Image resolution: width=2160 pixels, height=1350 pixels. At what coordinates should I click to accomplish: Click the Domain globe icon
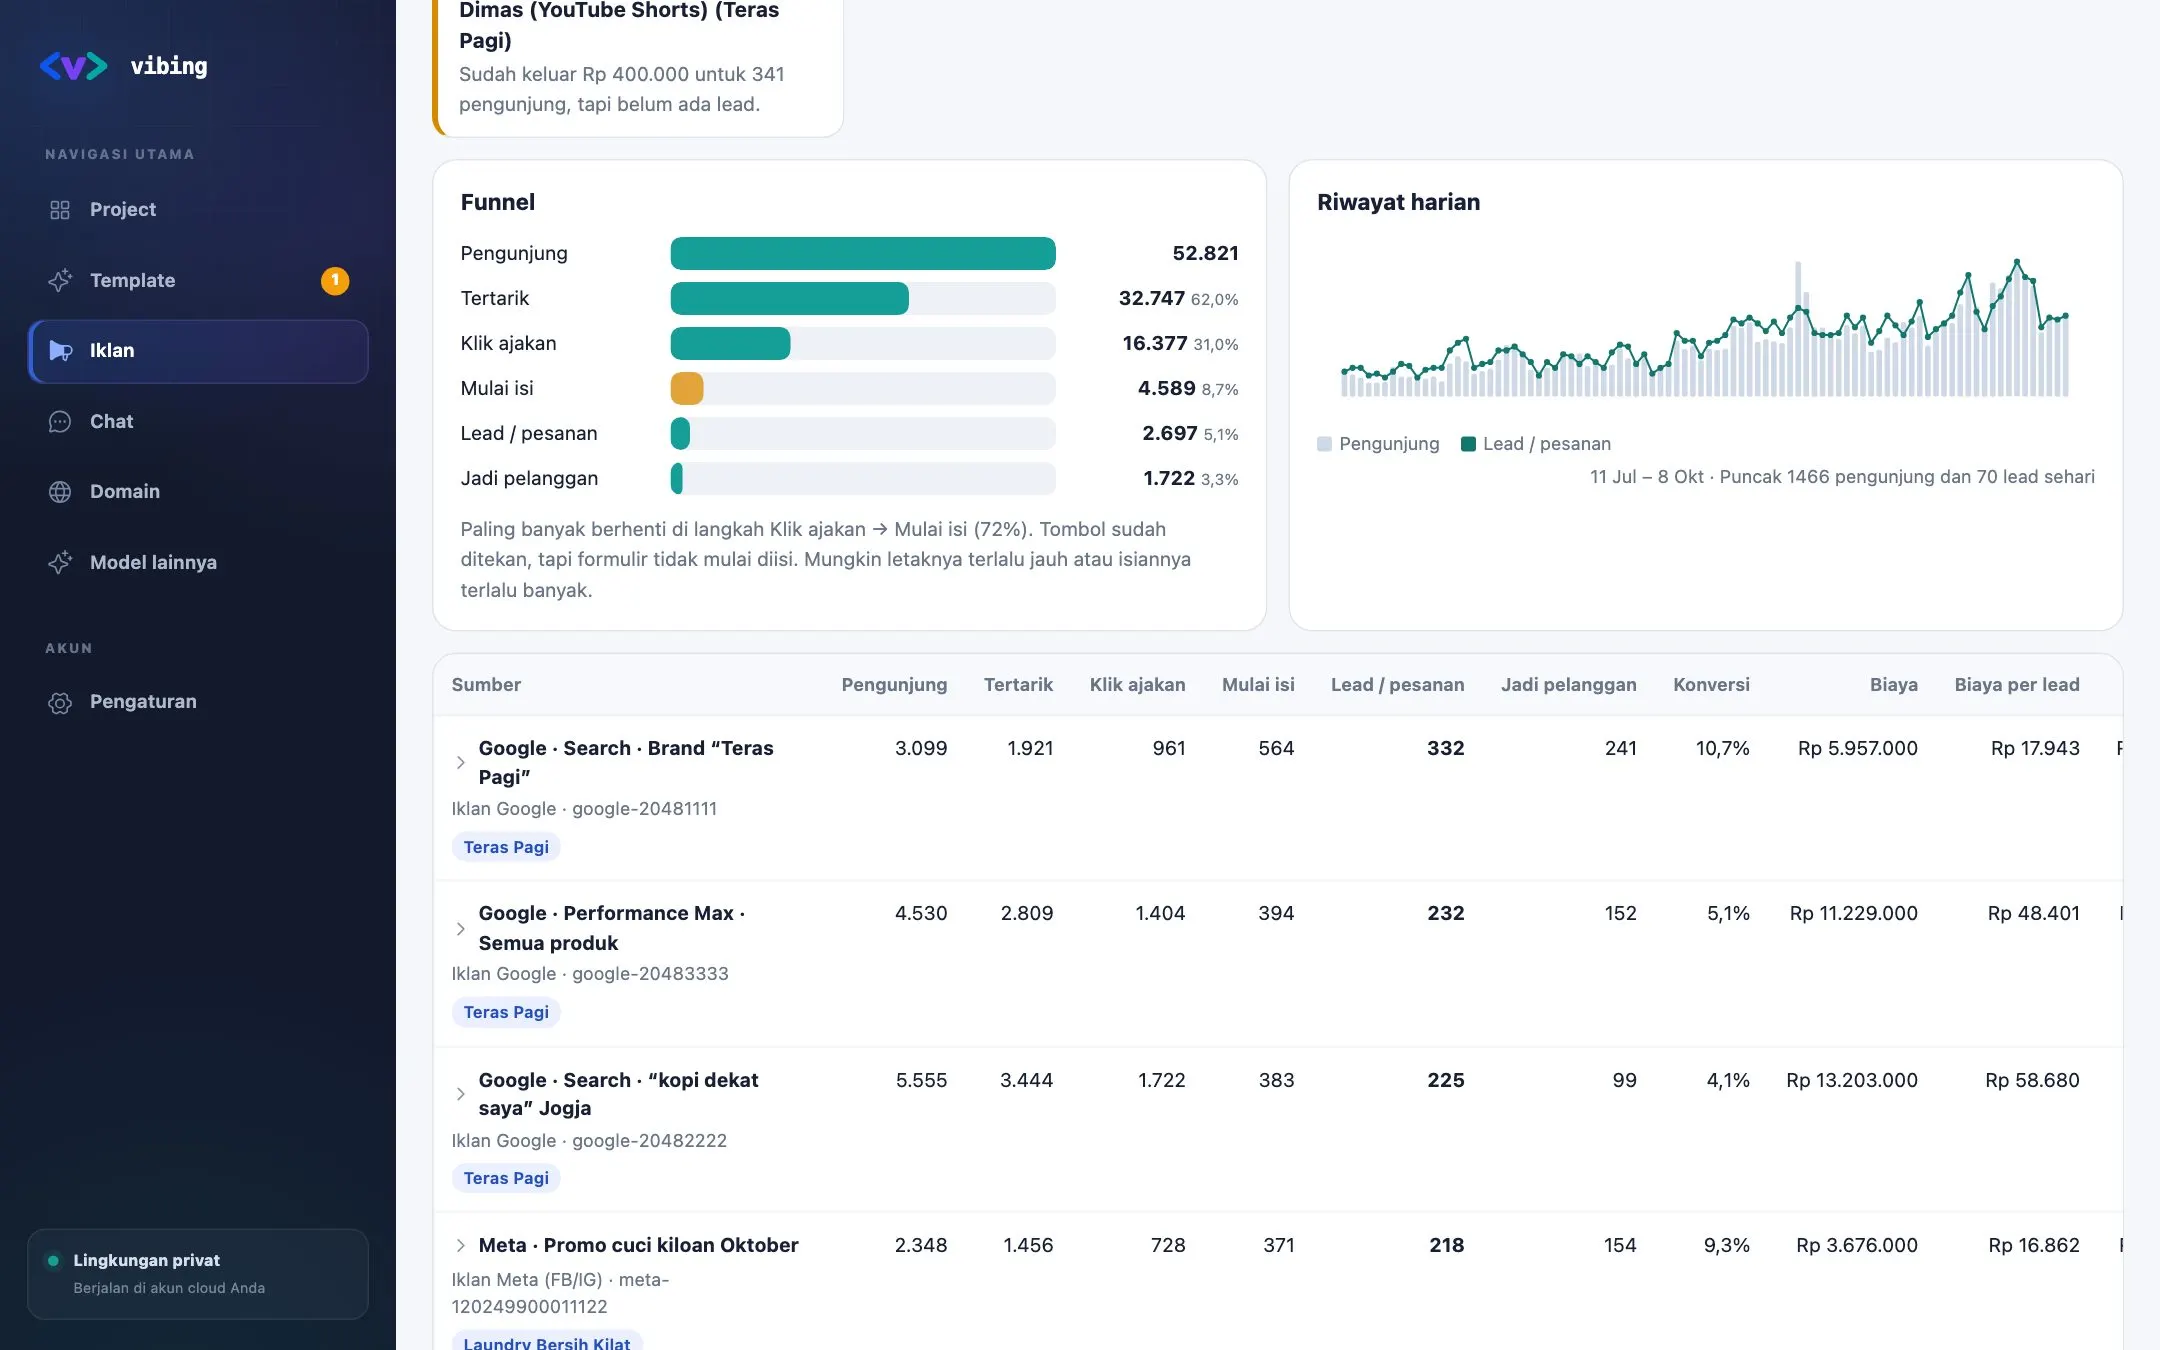60,492
